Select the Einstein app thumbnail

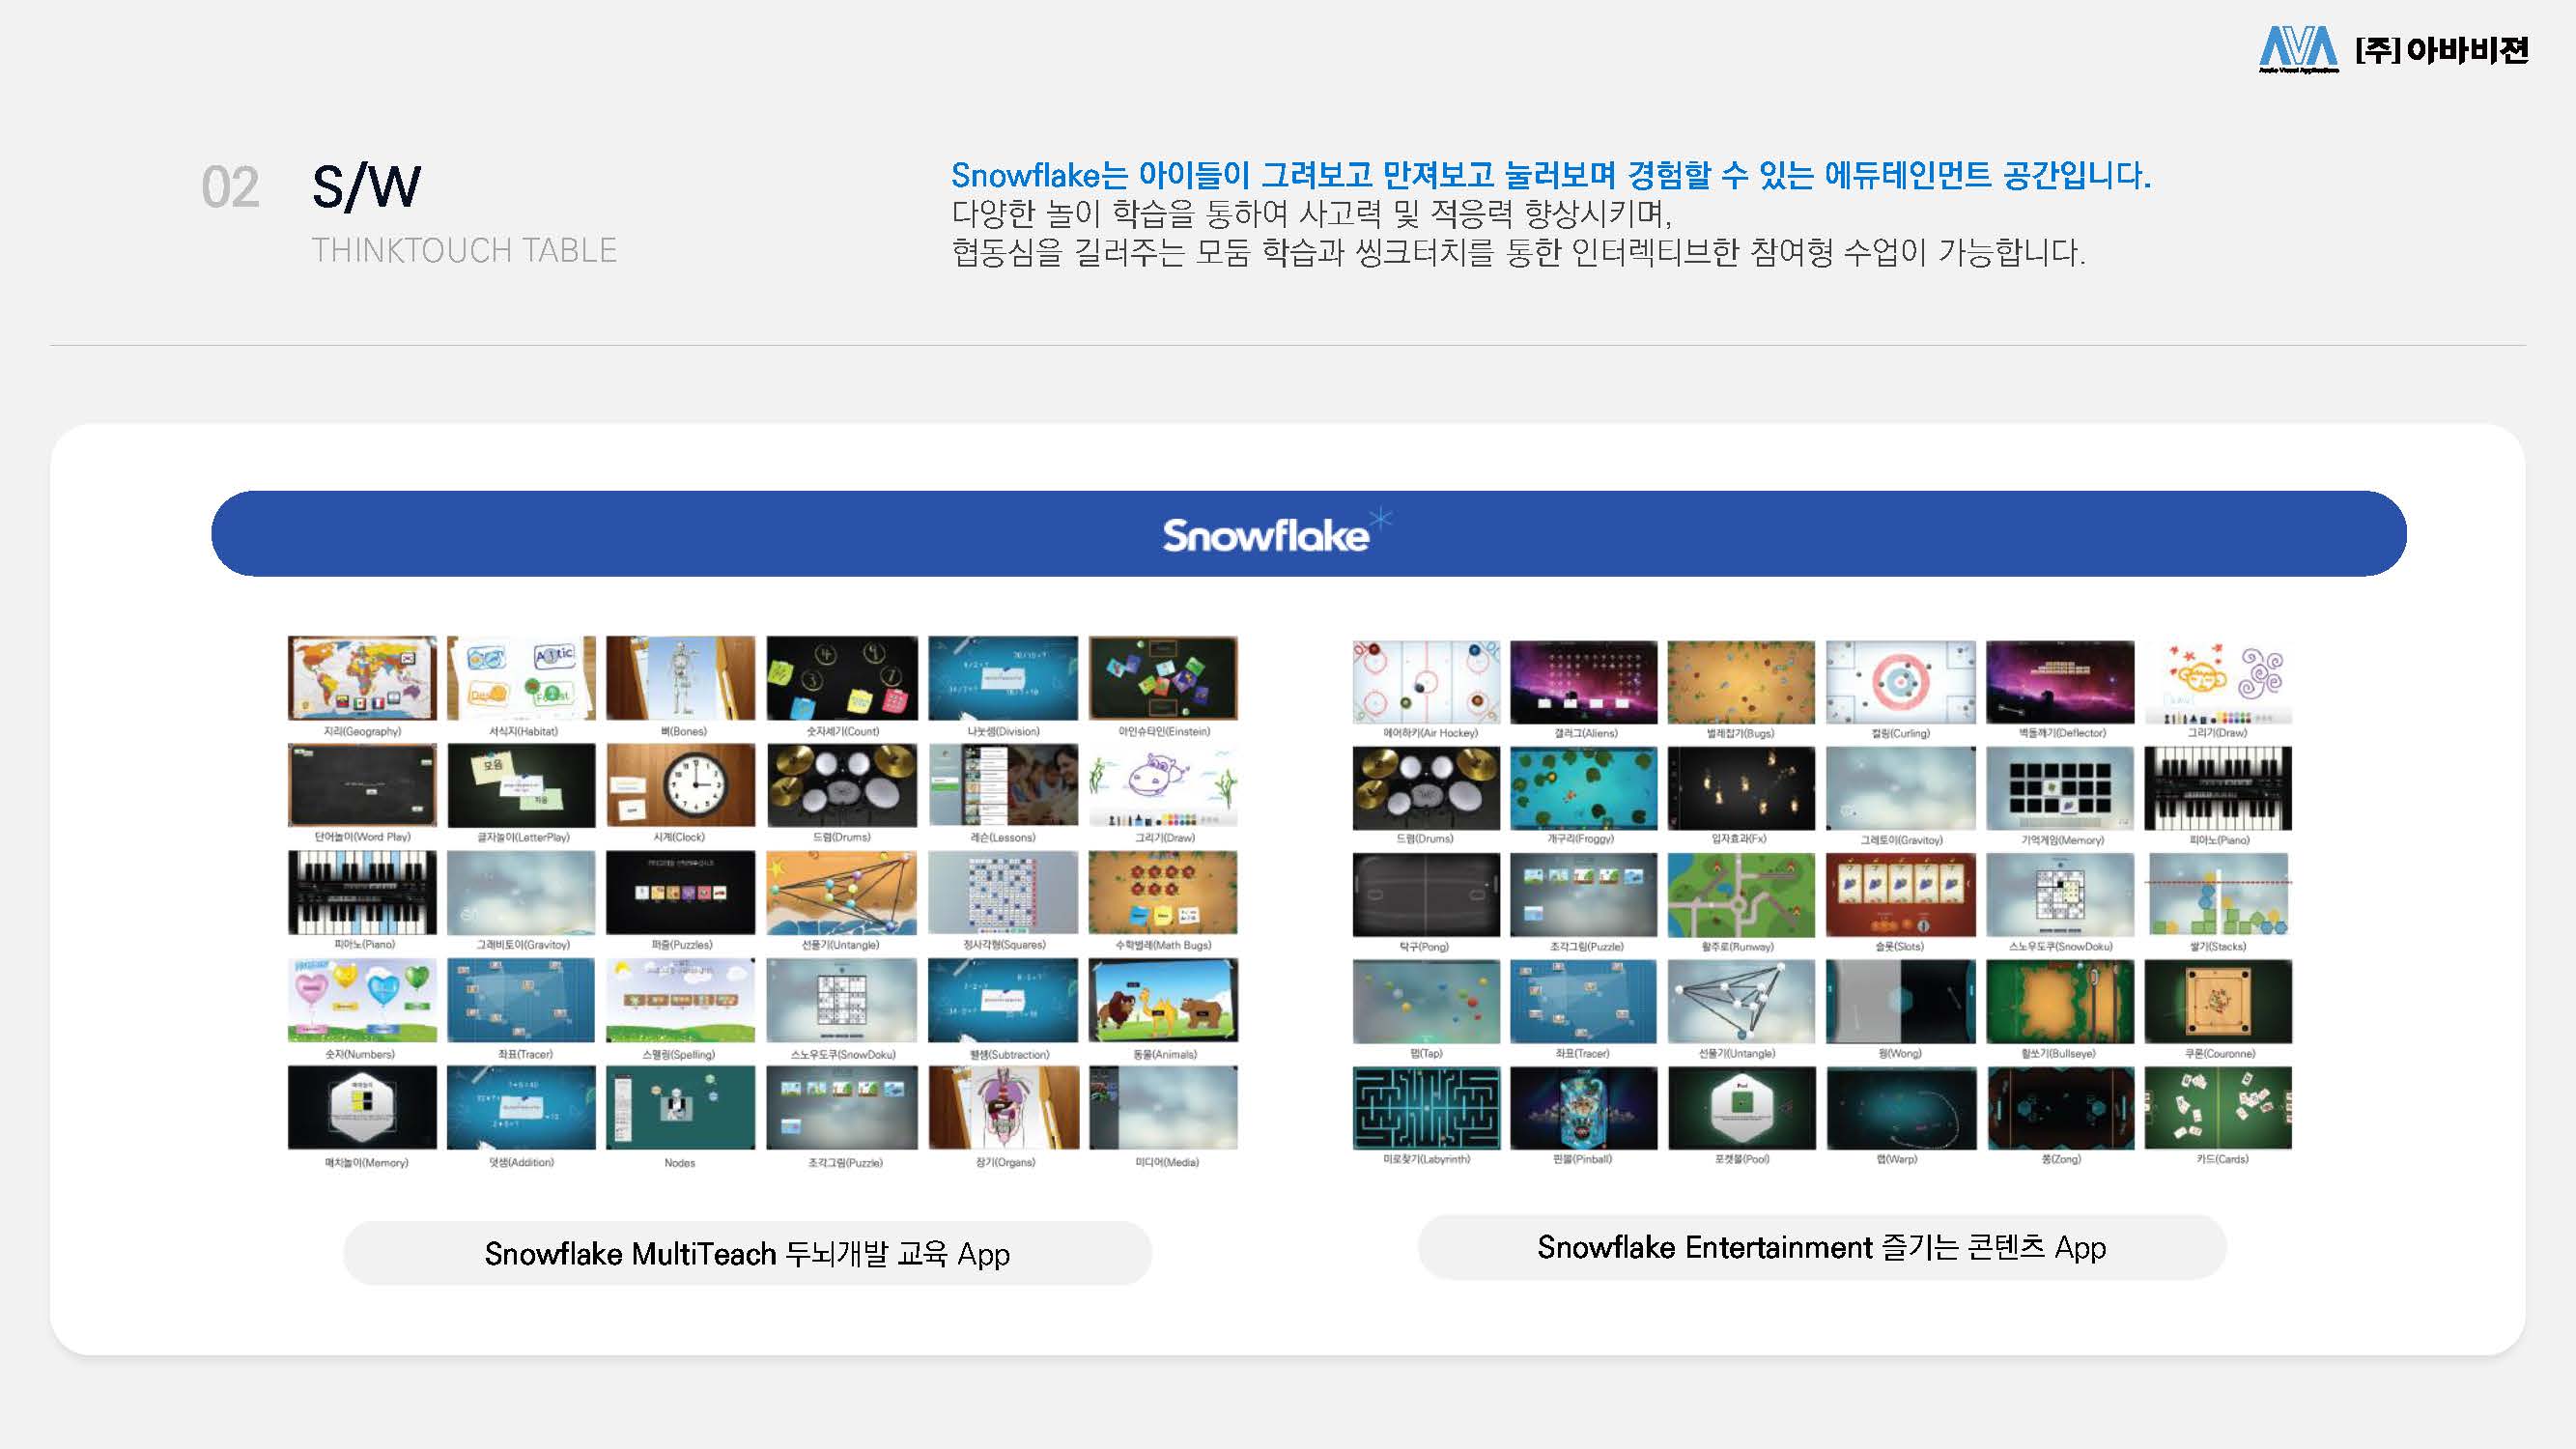pyautogui.click(x=1163, y=678)
